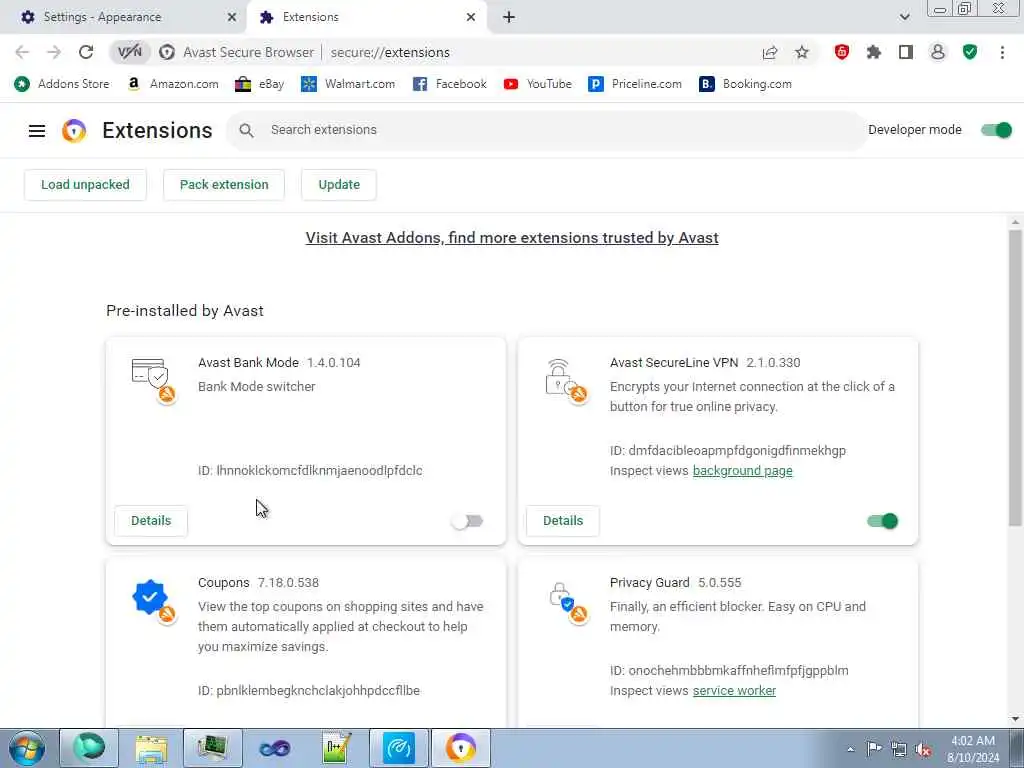This screenshot has height=768, width=1024.
Task: Open the eBay bookmark
Action: pyautogui.click(x=260, y=84)
